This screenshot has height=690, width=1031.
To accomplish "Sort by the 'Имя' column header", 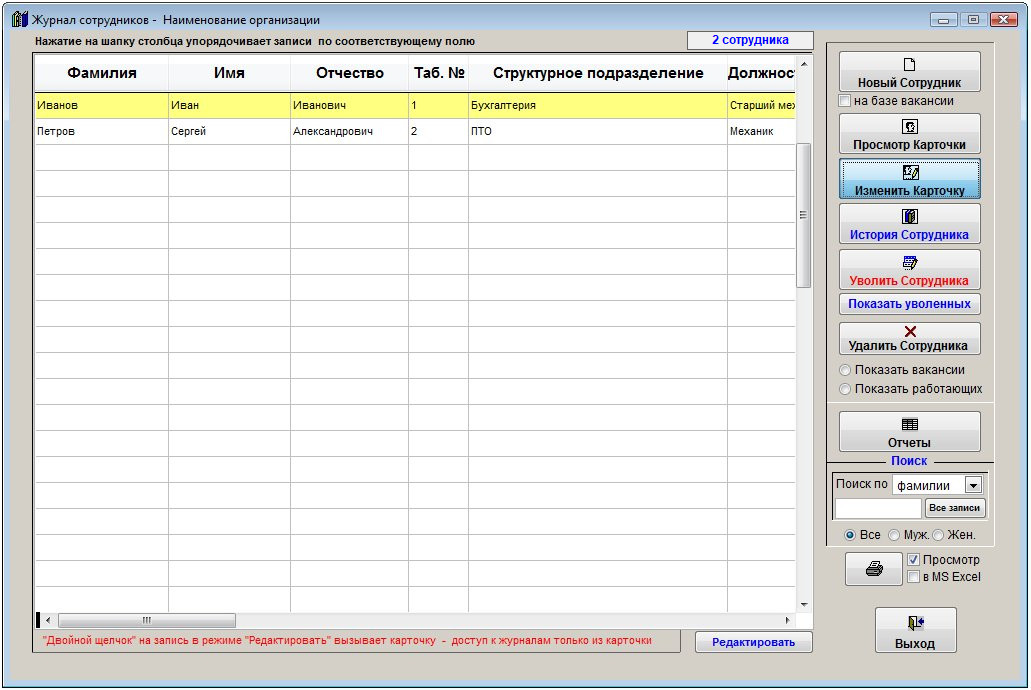I will point(229,73).
